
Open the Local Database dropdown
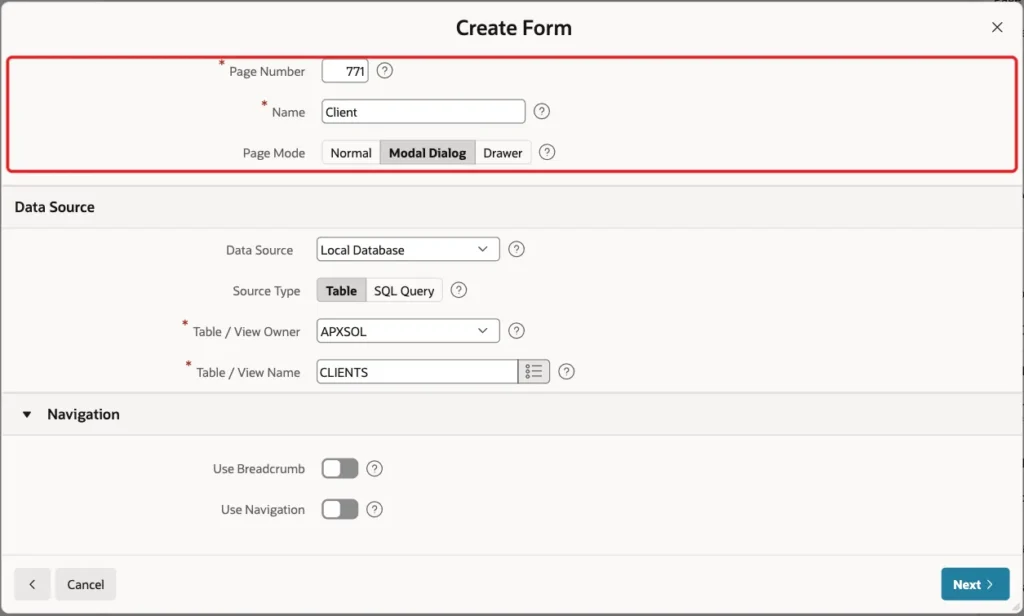(x=408, y=250)
